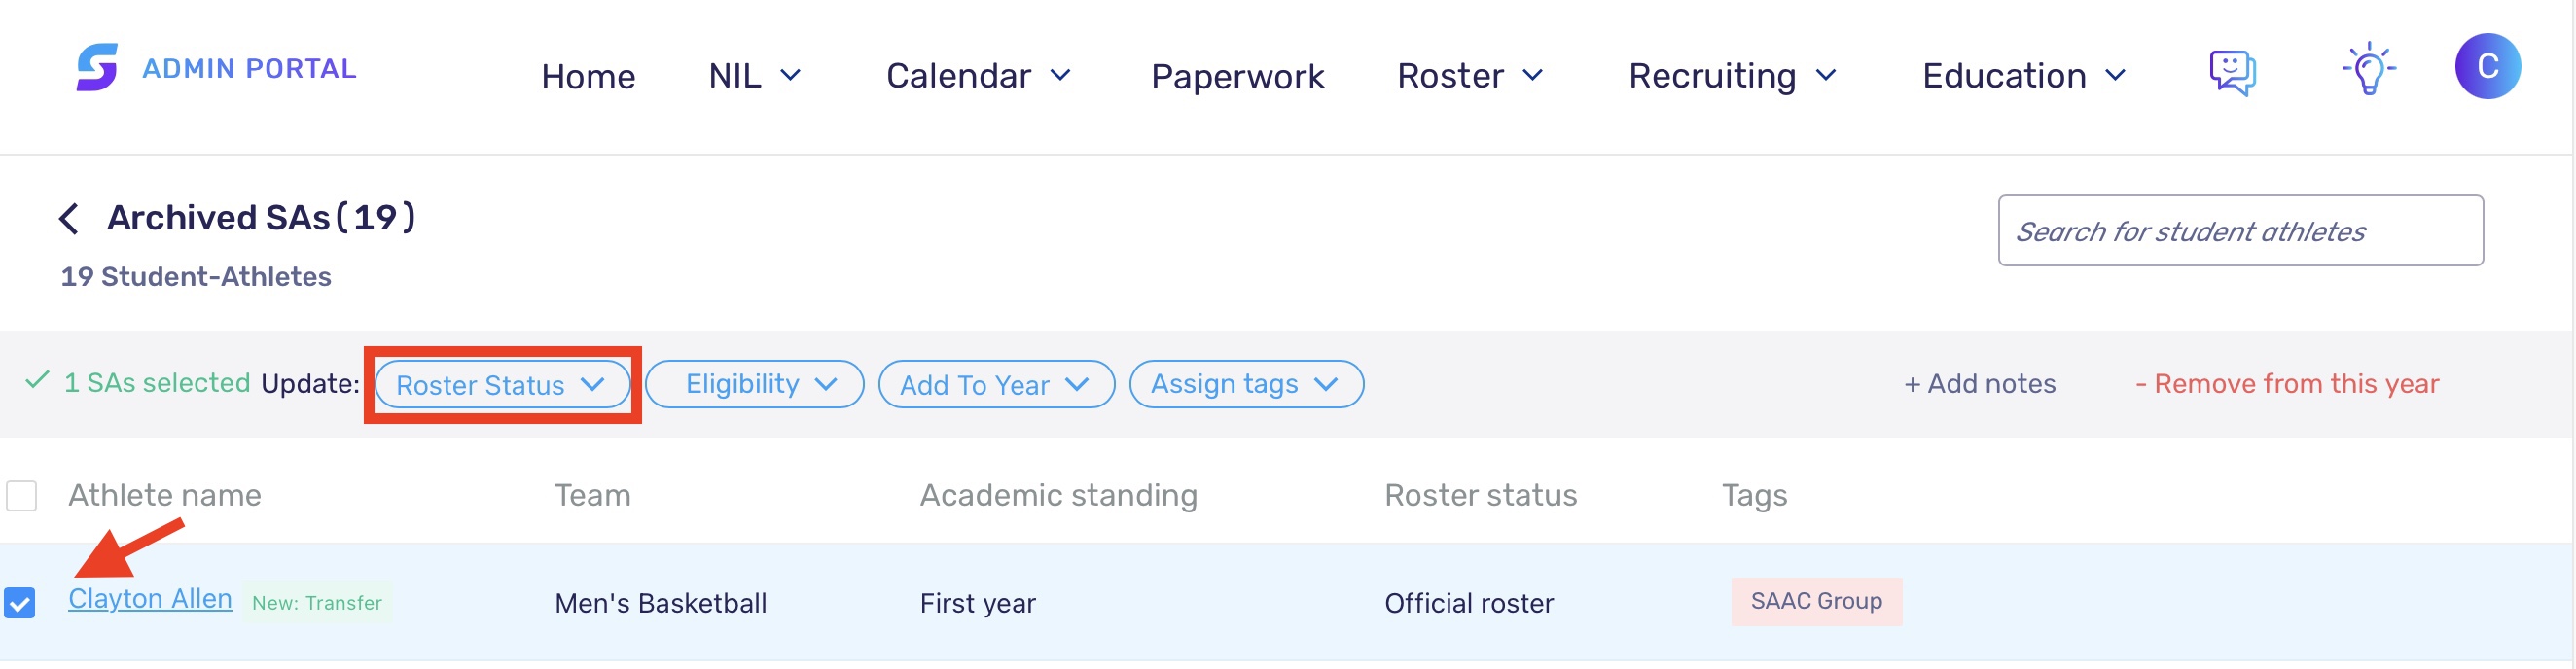This screenshot has height=669, width=2576.
Task: Open the Eligibility update dropdown
Action: [754, 384]
